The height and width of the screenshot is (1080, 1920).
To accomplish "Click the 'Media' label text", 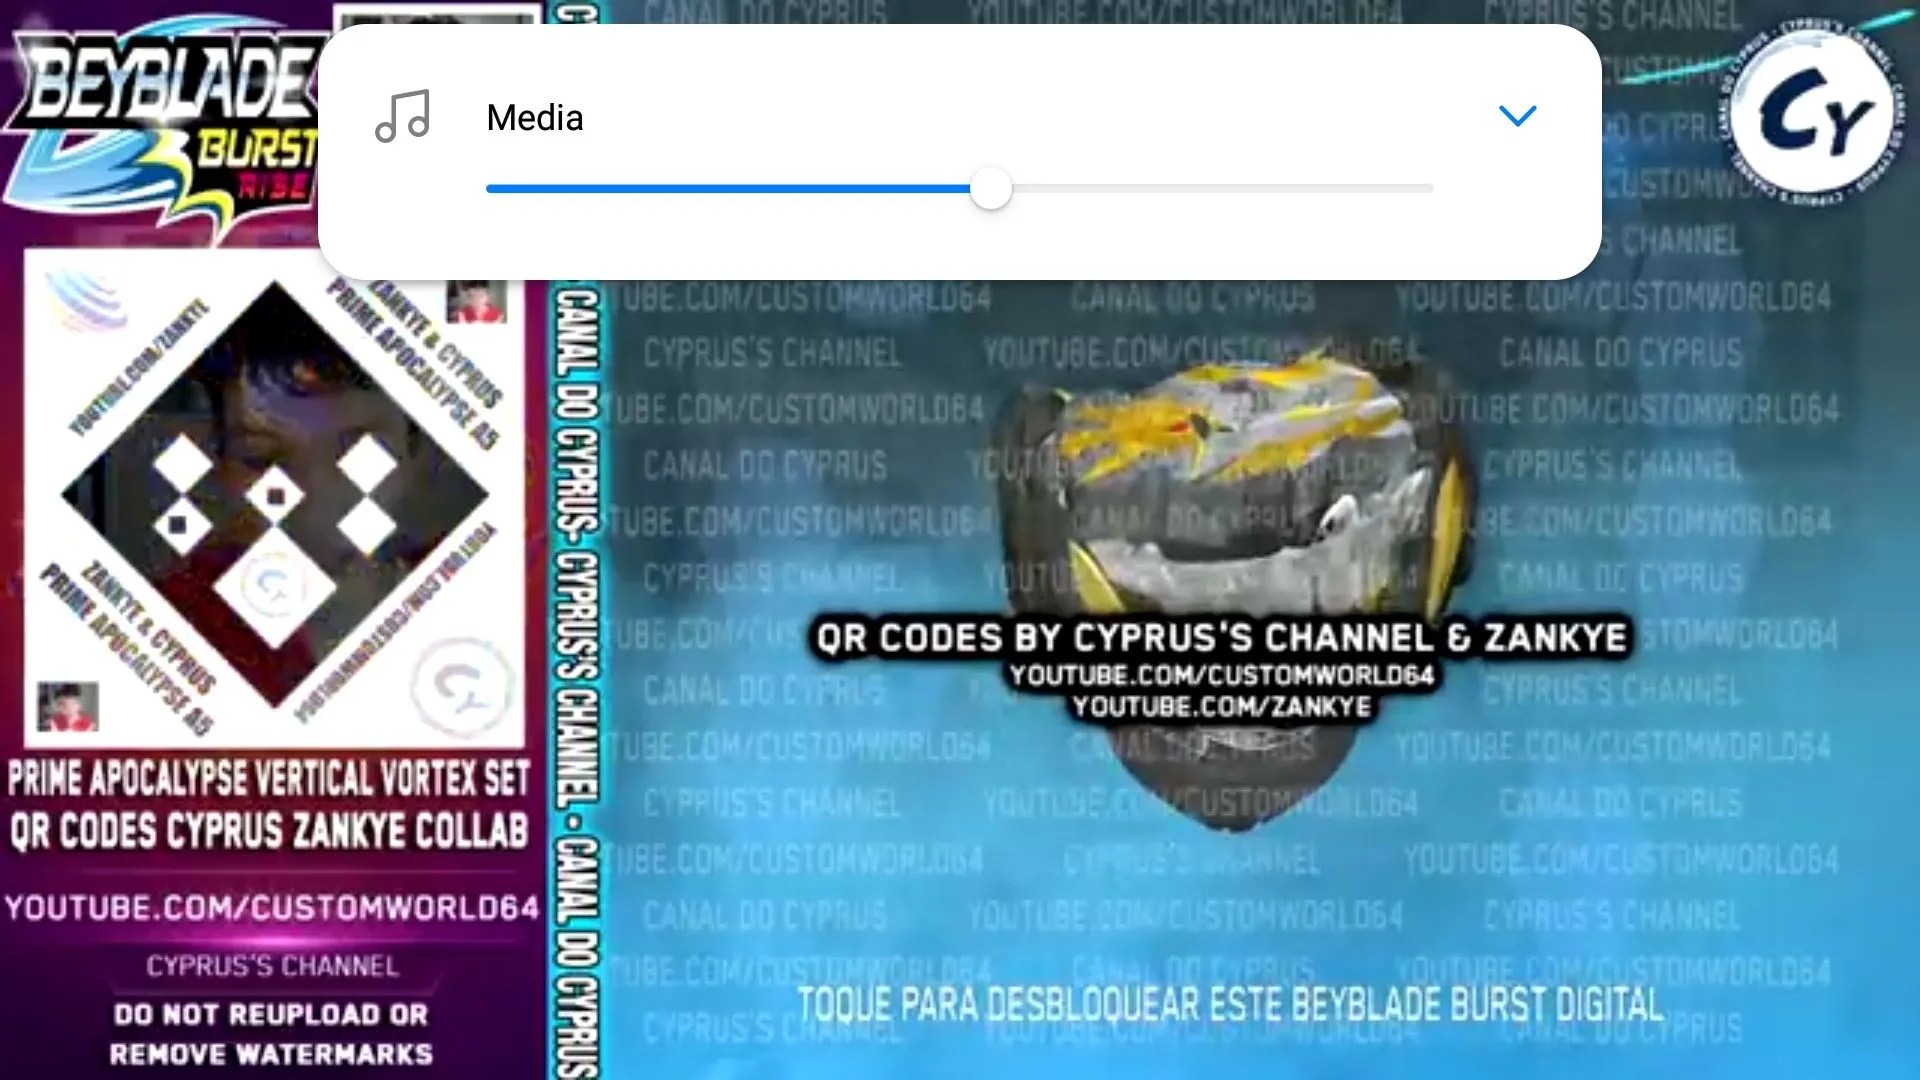I will pyautogui.click(x=535, y=118).
